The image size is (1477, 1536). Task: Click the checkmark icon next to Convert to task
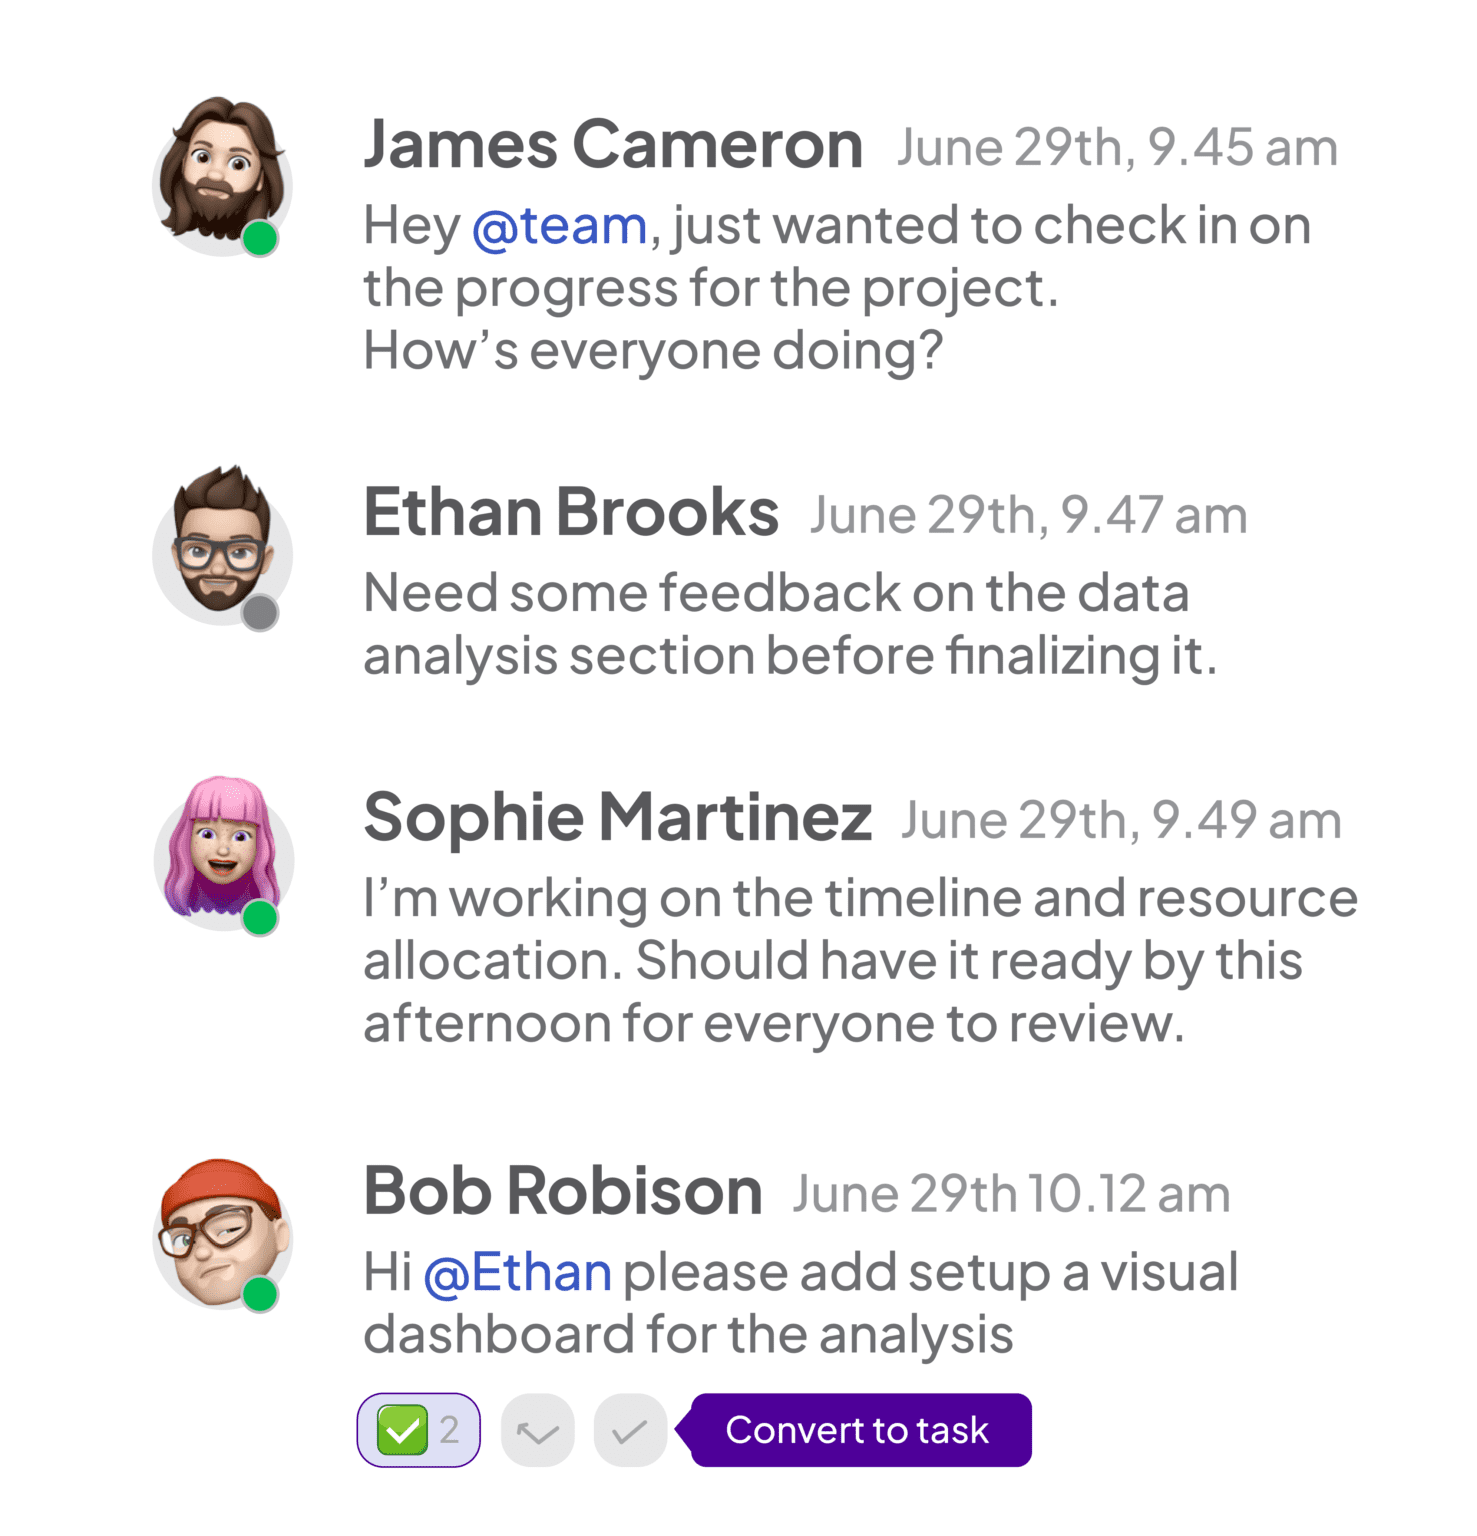(x=629, y=1430)
